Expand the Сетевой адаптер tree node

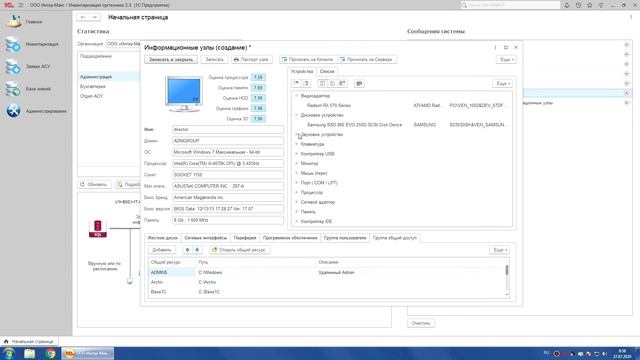(297, 202)
